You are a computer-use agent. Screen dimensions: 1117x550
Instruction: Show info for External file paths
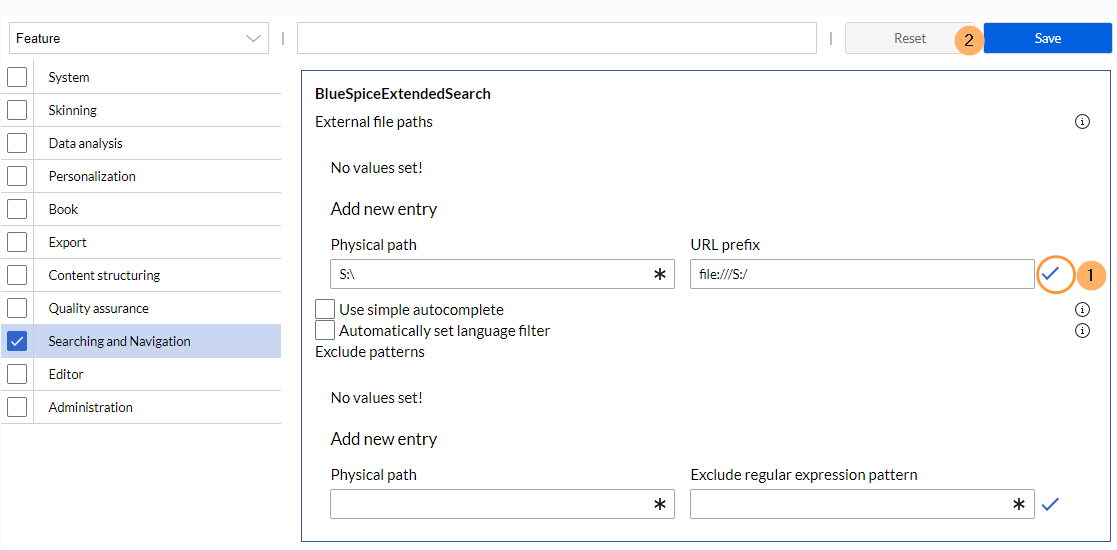[1082, 122]
